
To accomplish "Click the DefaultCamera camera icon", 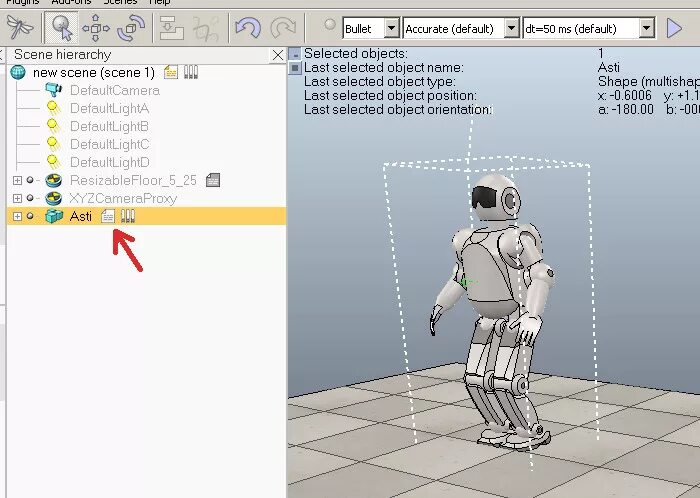I will pyautogui.click(x=53, y=90).
